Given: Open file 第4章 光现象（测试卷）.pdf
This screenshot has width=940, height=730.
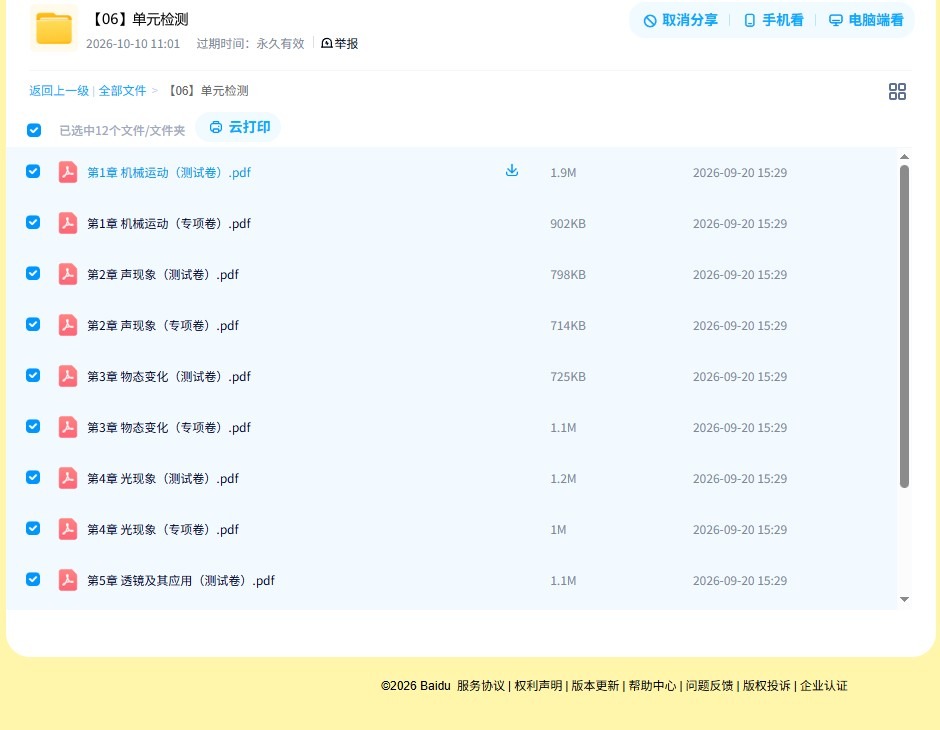Looking at the screenshot, I should (x=163, y=478).
